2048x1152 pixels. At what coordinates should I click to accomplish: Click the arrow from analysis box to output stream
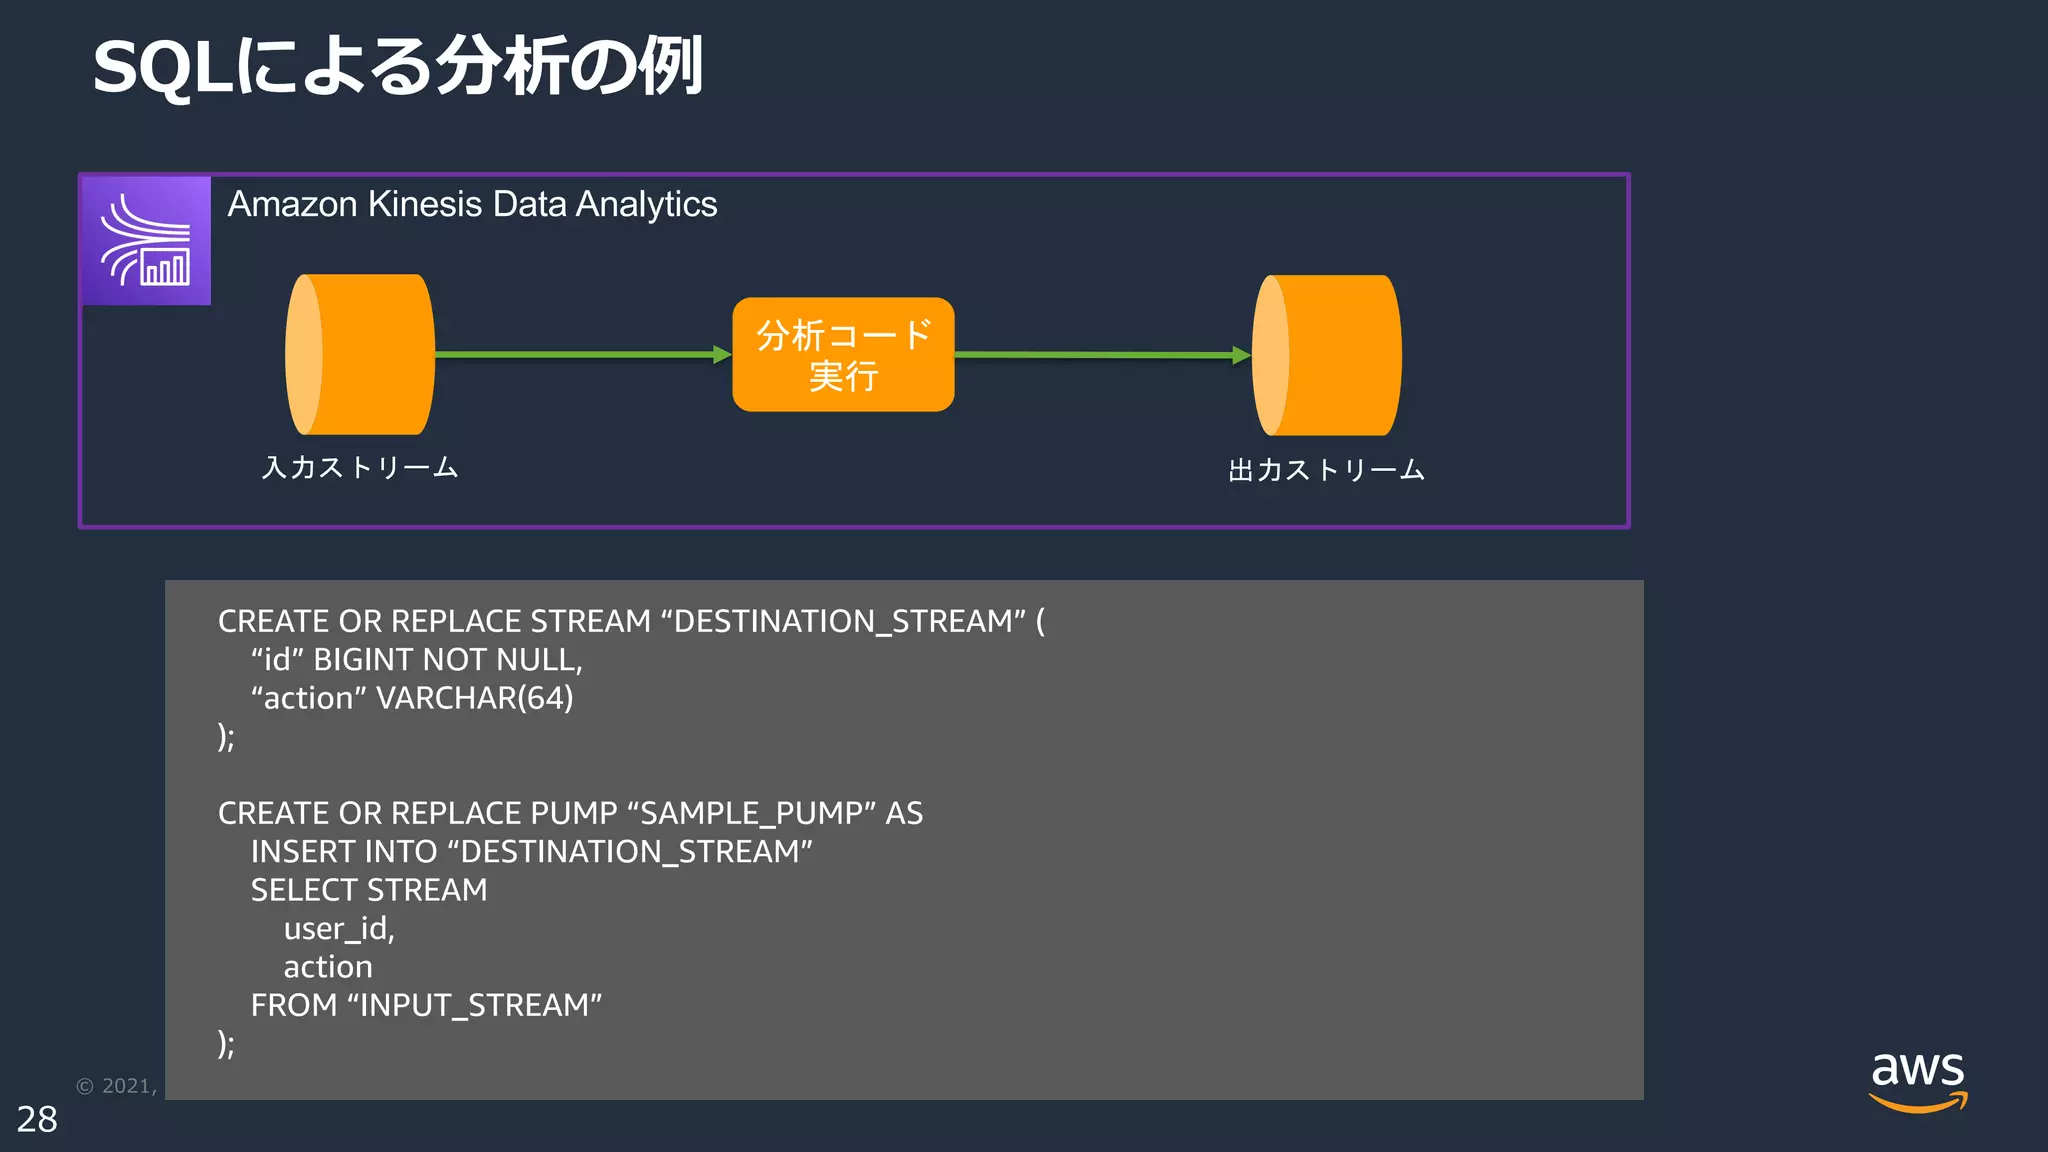[1103, 355]
